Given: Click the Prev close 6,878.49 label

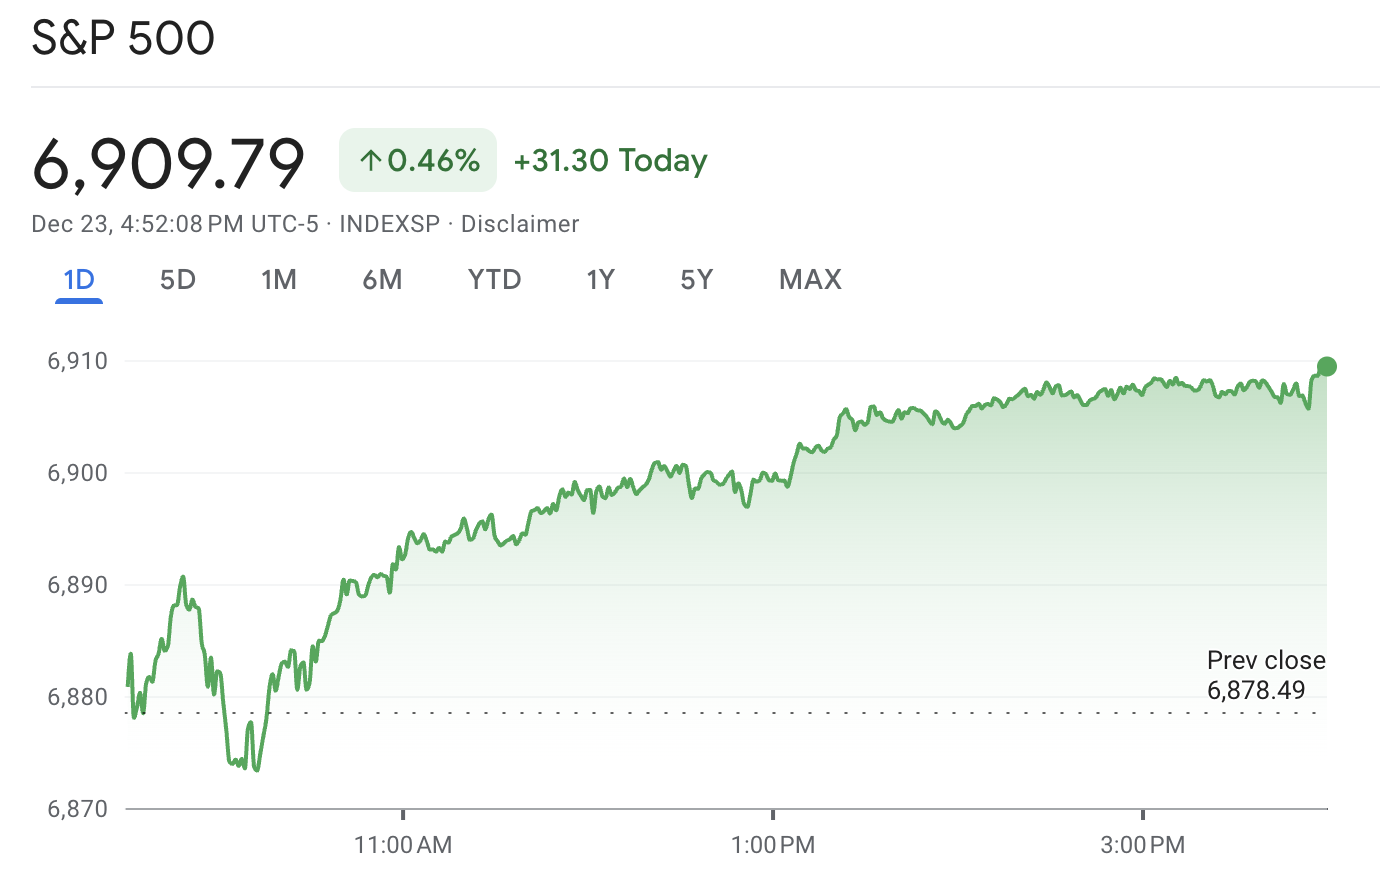Looking at the screenshot, I should [x=1264, y=675].
